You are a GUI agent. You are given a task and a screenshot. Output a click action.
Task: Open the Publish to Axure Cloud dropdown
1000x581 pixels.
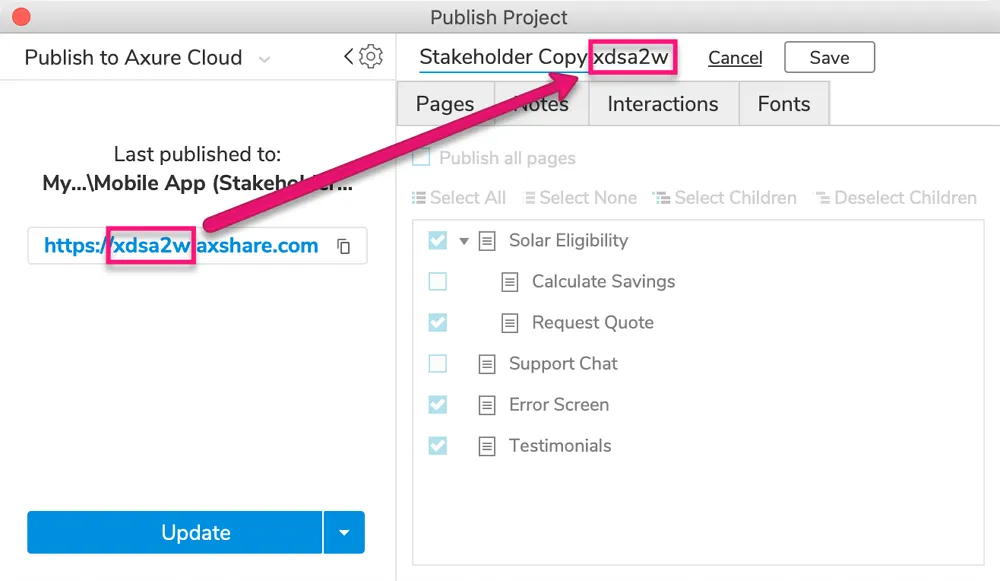pos(264,59)
